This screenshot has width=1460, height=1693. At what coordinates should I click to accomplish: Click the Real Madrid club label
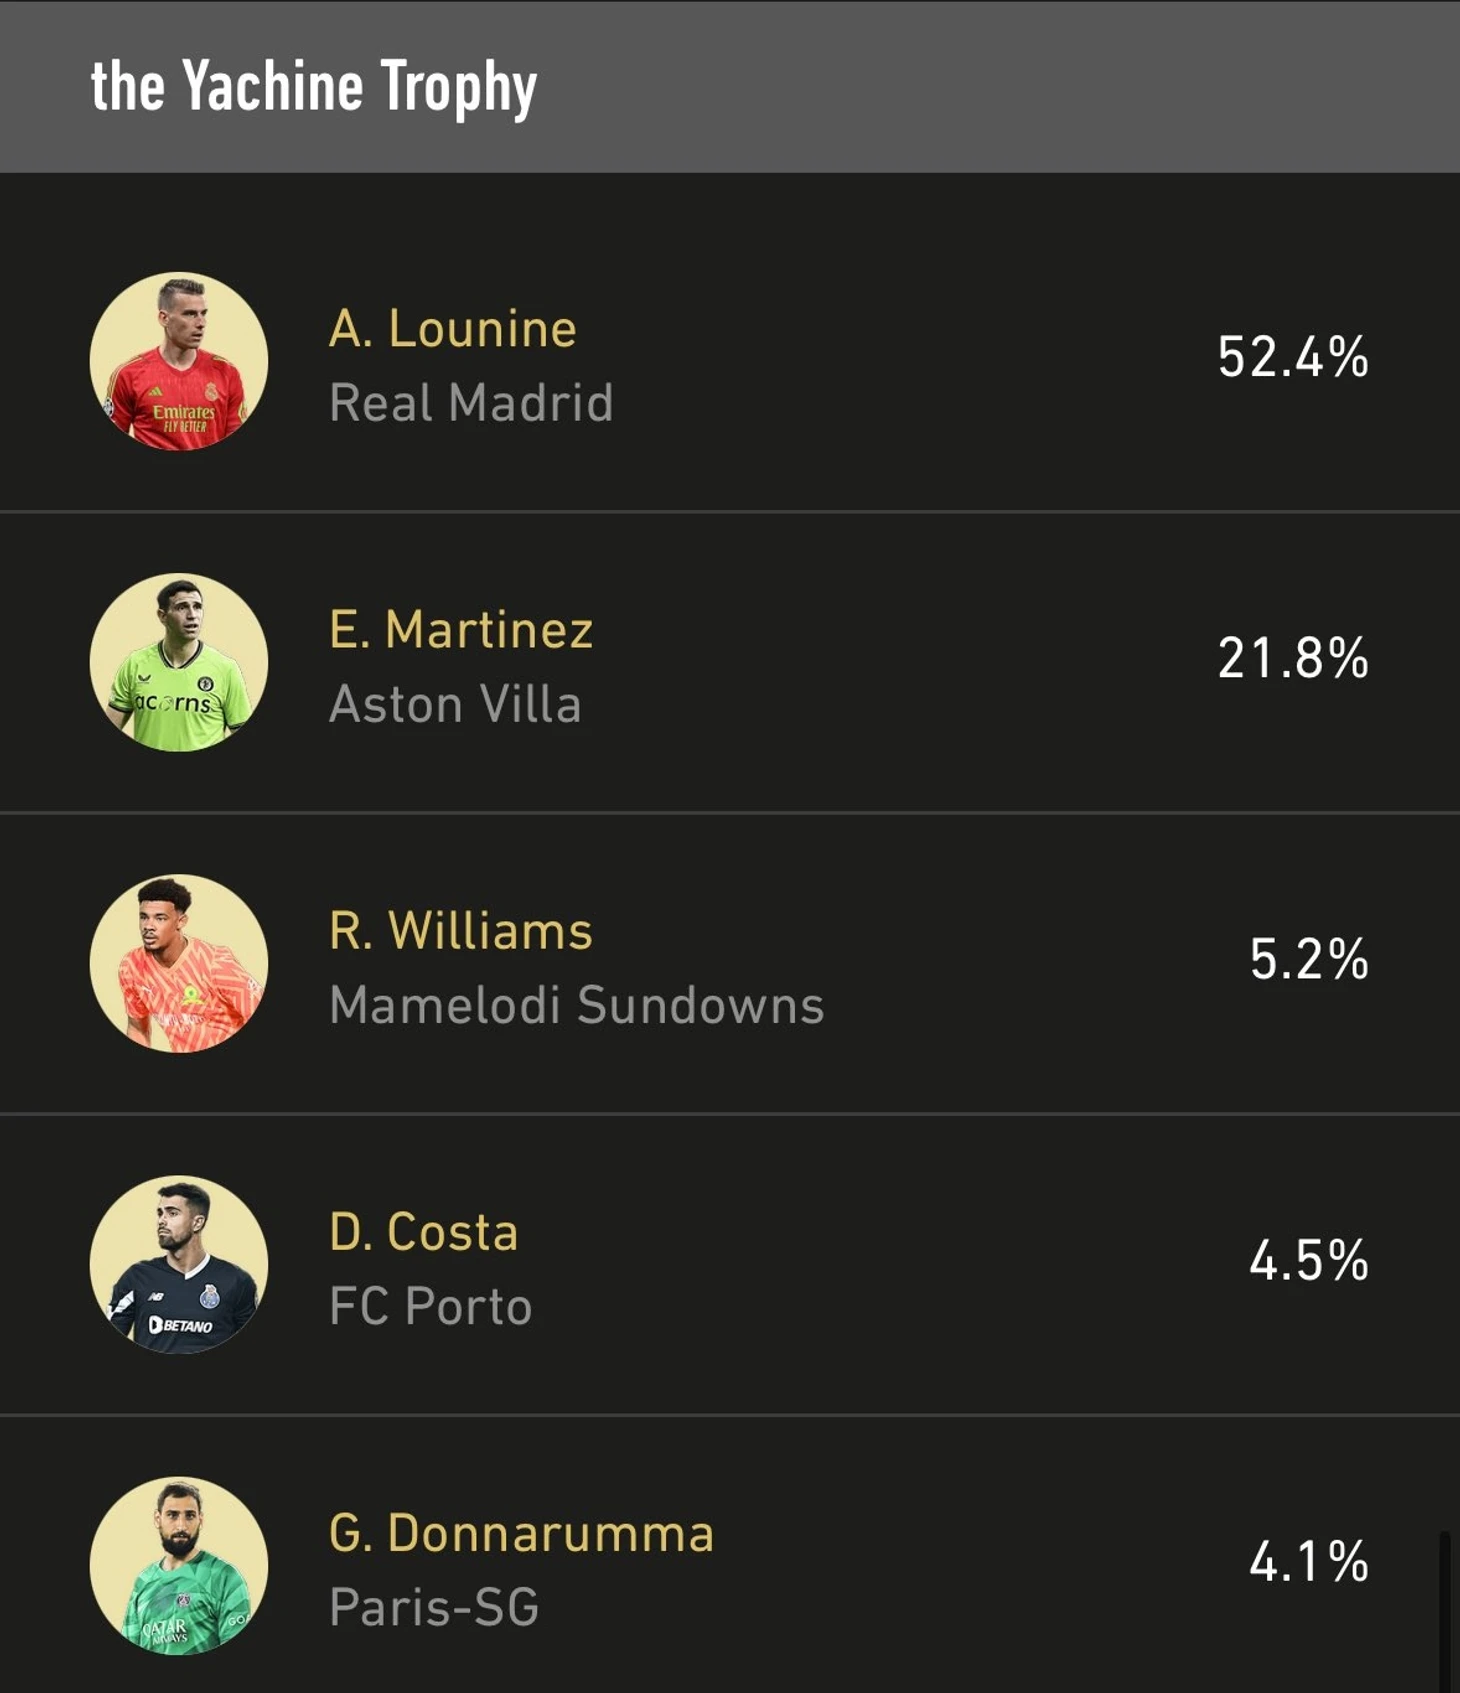click(x=471, y=403)
